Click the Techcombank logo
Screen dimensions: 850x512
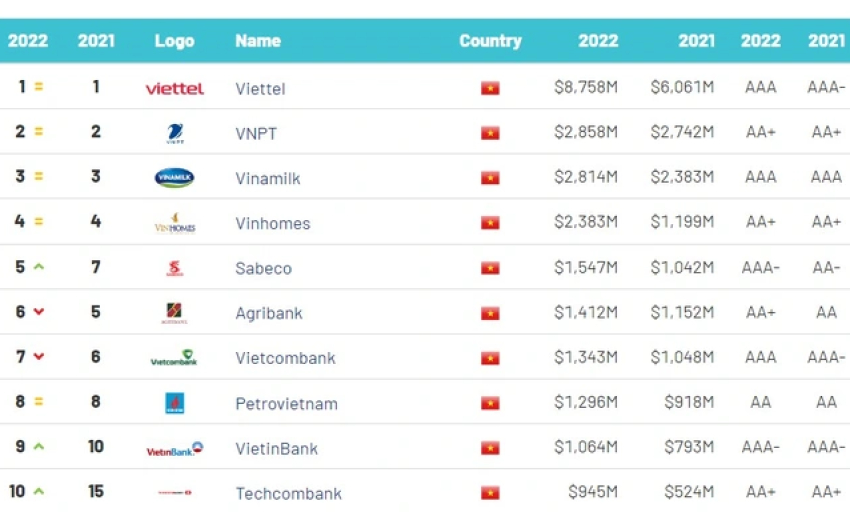pos(175,492)
